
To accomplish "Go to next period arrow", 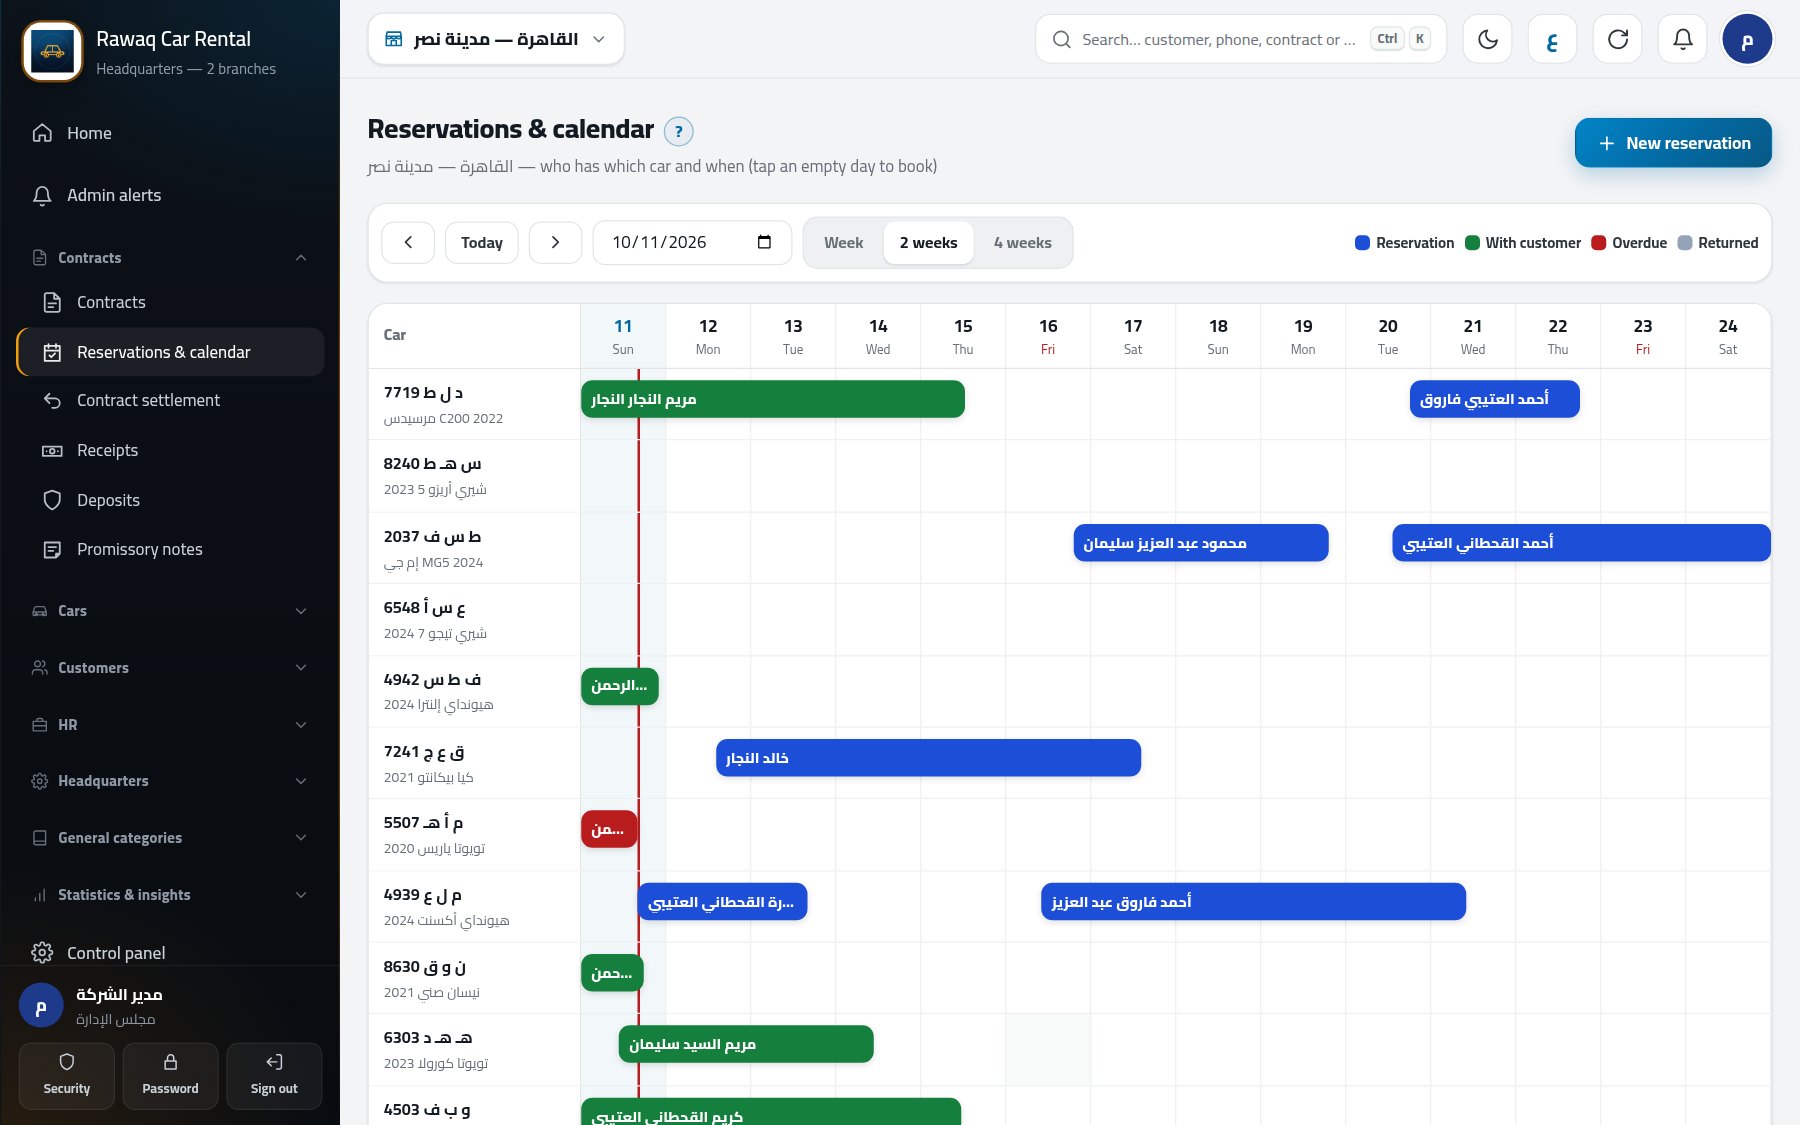I will pos(555,242).
